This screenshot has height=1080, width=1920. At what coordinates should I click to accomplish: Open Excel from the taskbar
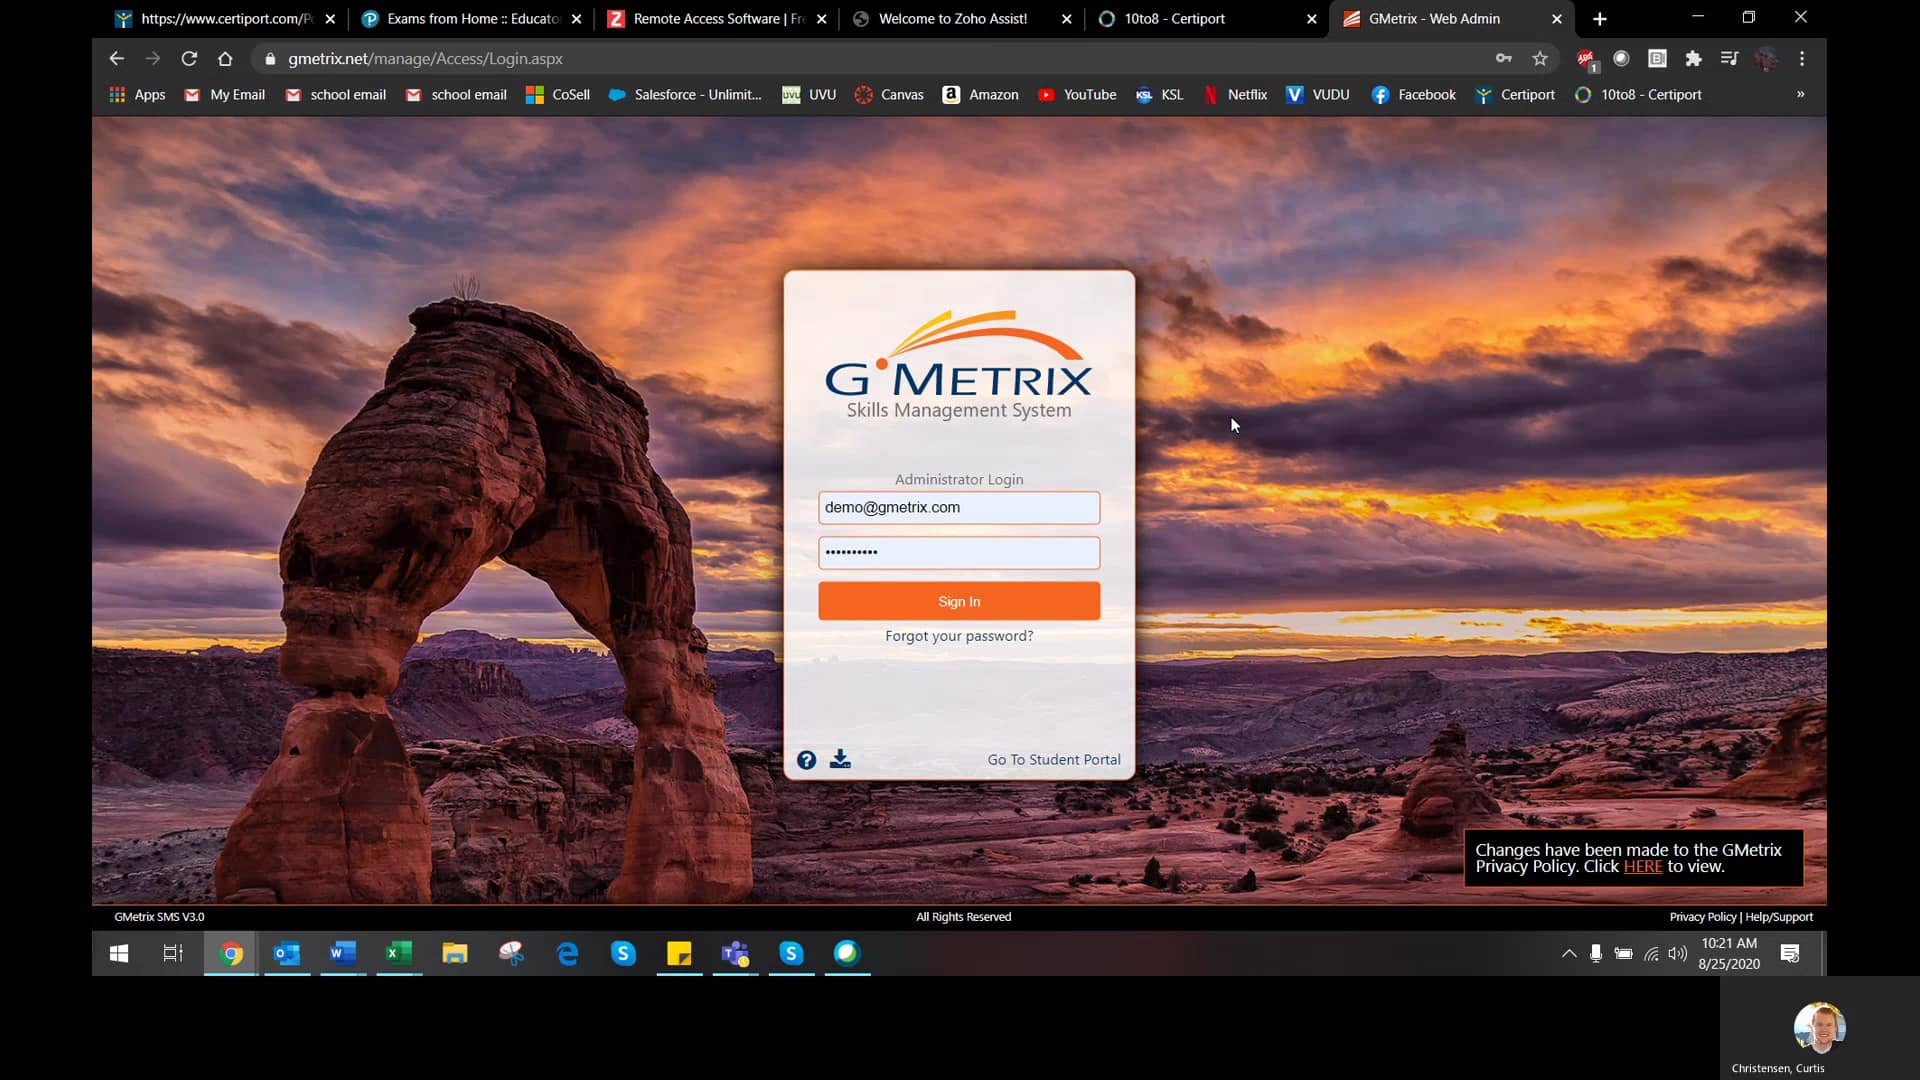coord(399,954)
